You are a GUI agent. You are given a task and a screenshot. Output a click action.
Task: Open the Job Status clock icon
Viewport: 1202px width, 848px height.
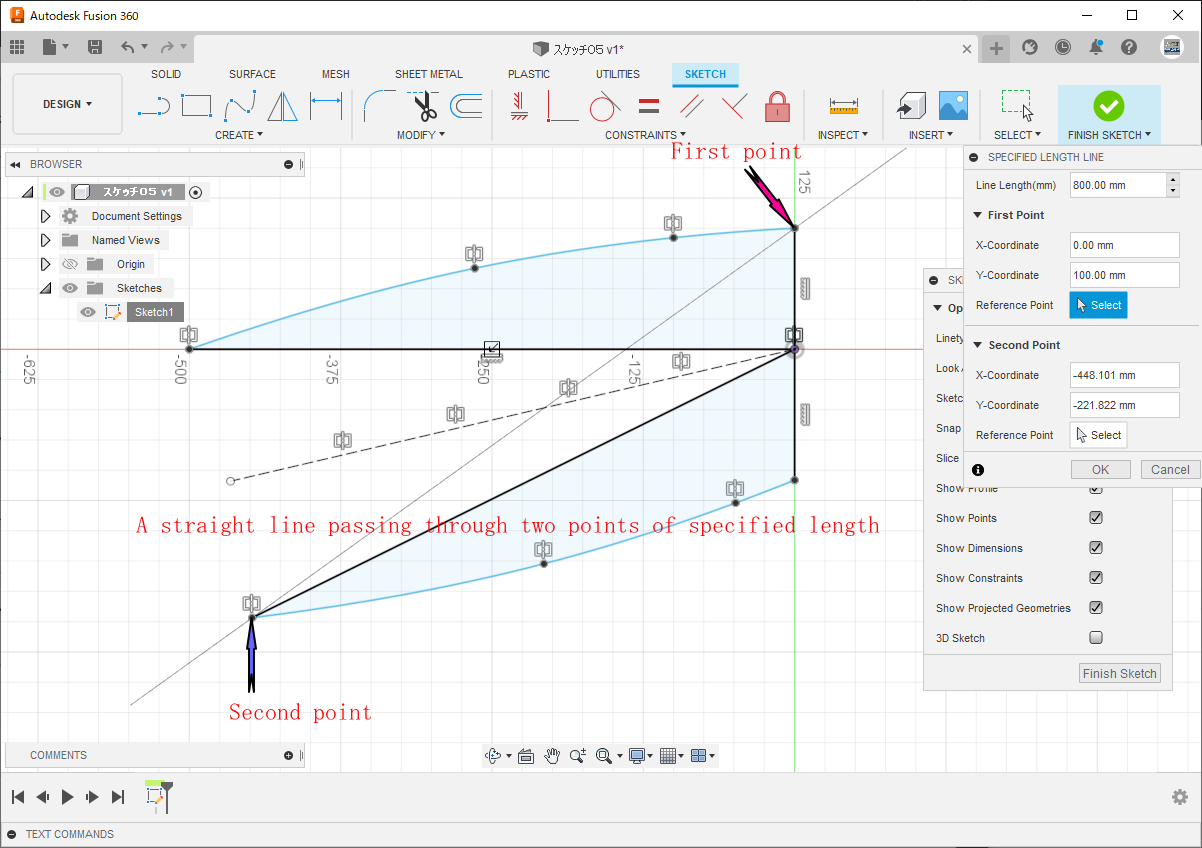tap(1062, 47)
